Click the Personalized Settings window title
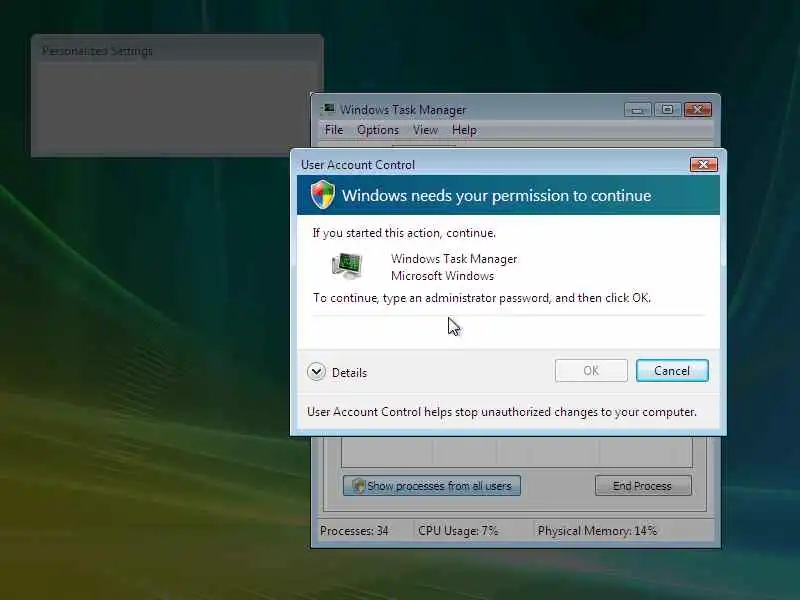The height and width of the screenshot is (600, 800). [x=97, y=51]
